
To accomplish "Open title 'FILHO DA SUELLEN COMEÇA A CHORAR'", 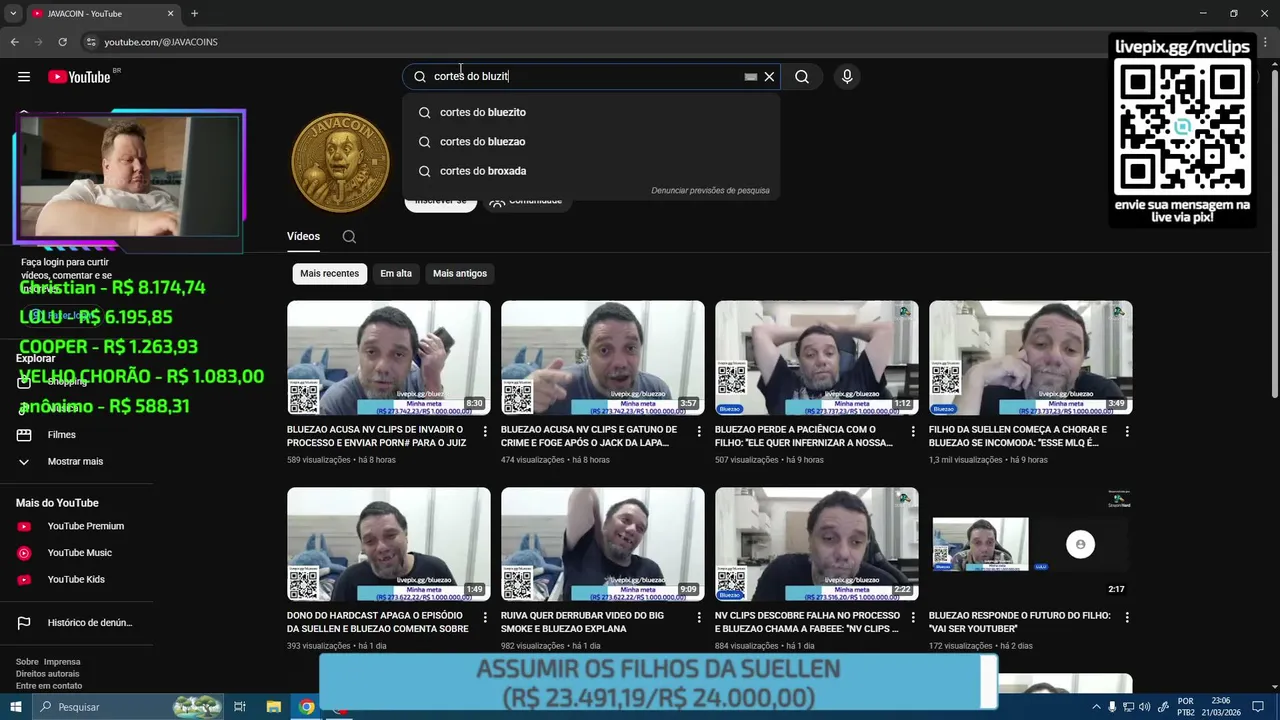I will [x=1017, y=436].
